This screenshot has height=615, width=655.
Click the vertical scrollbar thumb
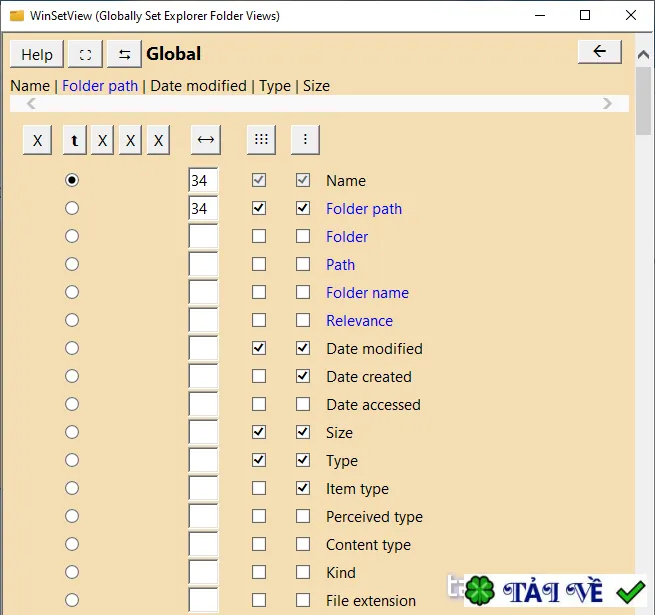point(643,101)
